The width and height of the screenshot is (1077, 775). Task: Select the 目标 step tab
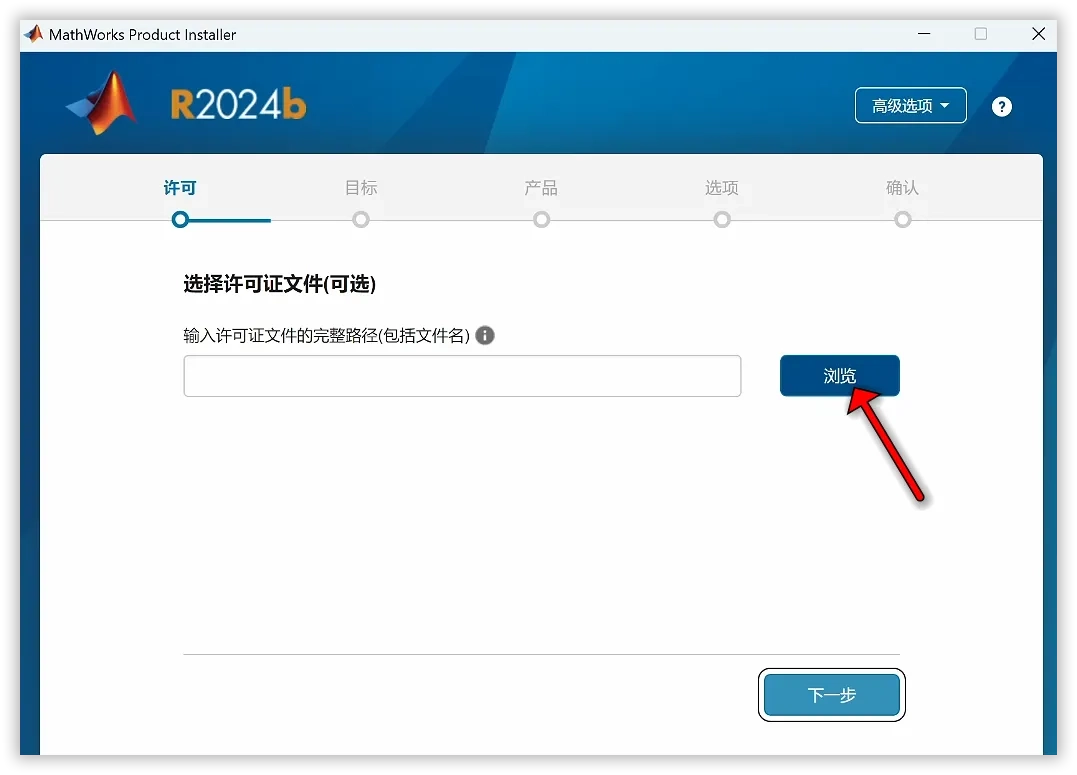pyautogui.click(x=361, y=188)
